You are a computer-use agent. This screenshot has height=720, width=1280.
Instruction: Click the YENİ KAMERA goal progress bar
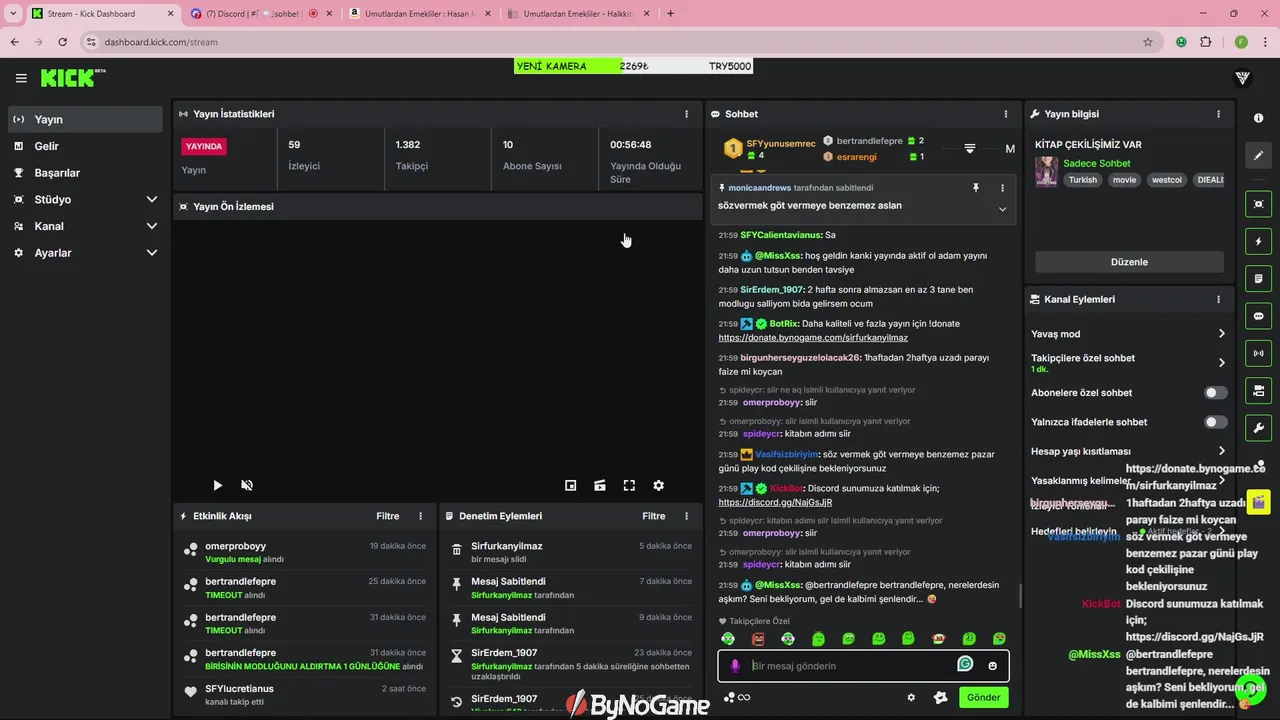coord(634,66)
